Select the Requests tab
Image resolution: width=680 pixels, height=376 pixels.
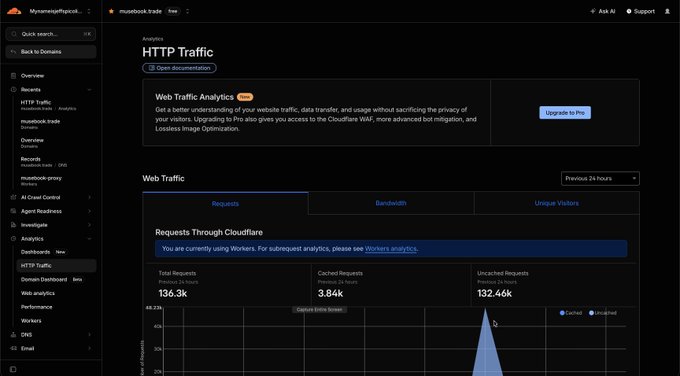click(225, 203)
